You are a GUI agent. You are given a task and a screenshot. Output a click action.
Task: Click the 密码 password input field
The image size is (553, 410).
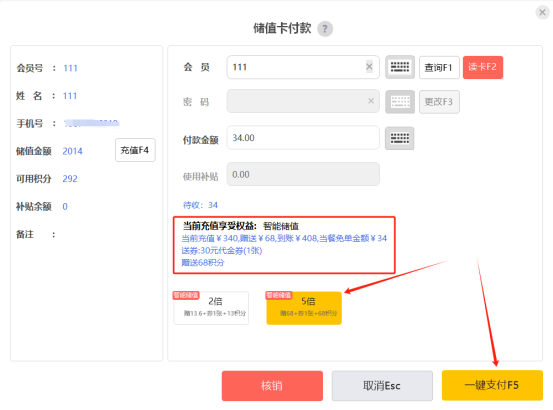[x=303, y=101]
